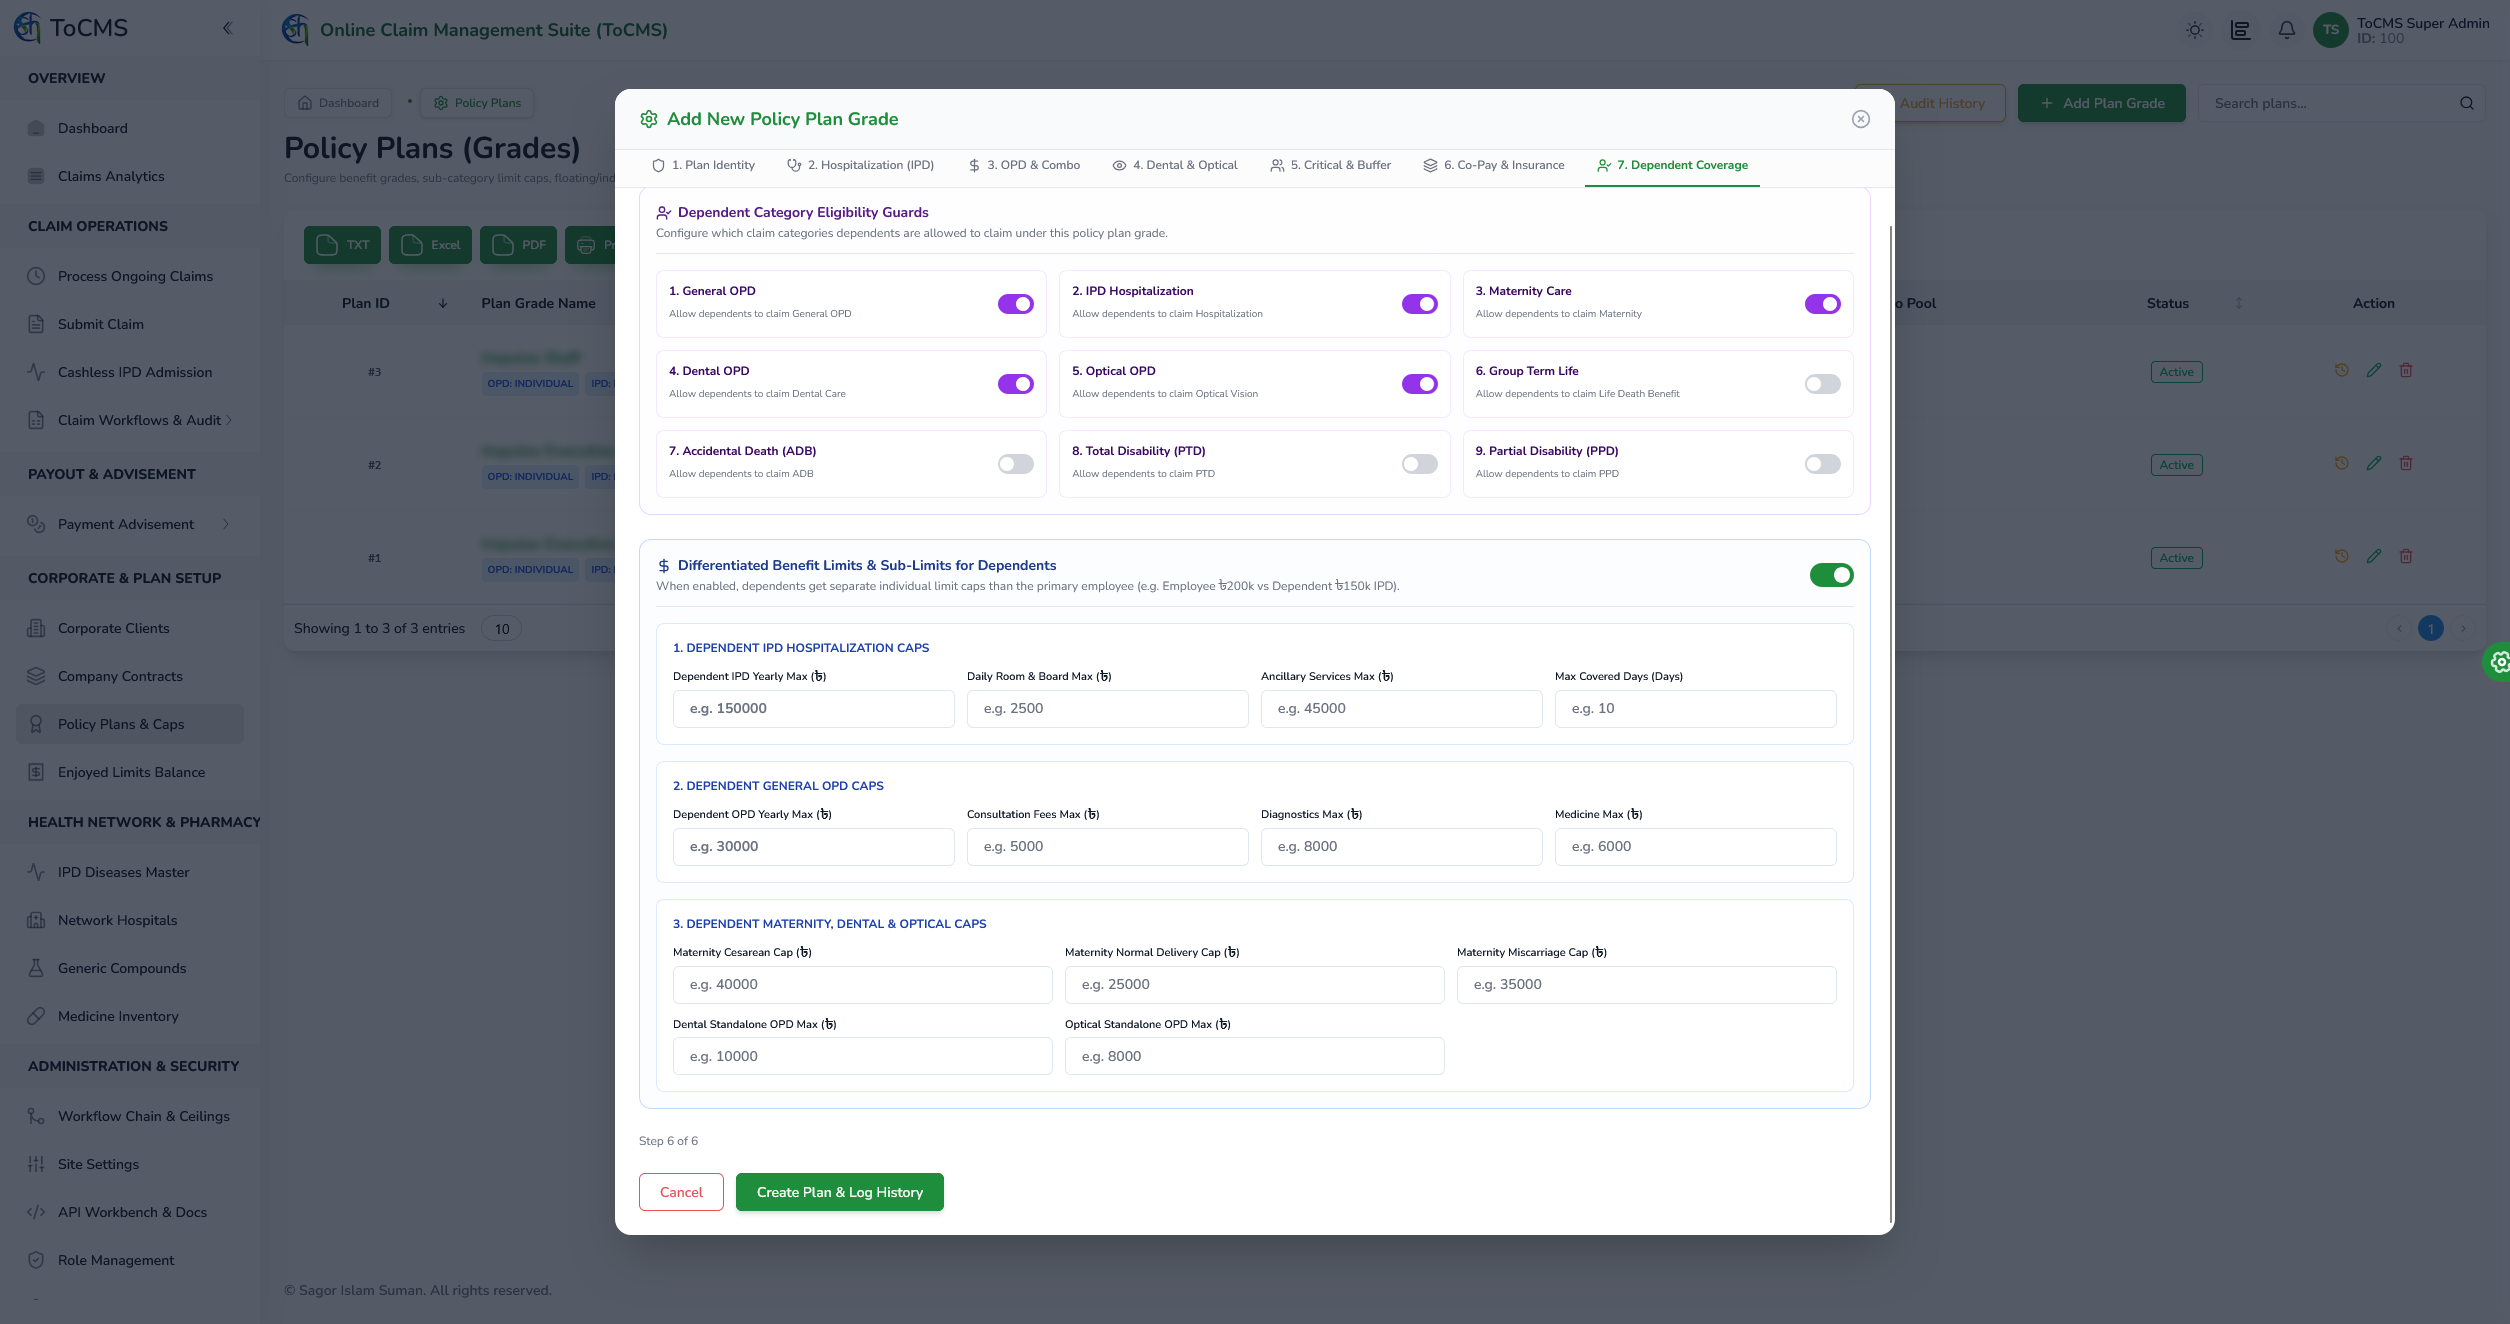
Task: Disable IPD Hospitalization dependent toggle
Action: [x=1420, y=304]
